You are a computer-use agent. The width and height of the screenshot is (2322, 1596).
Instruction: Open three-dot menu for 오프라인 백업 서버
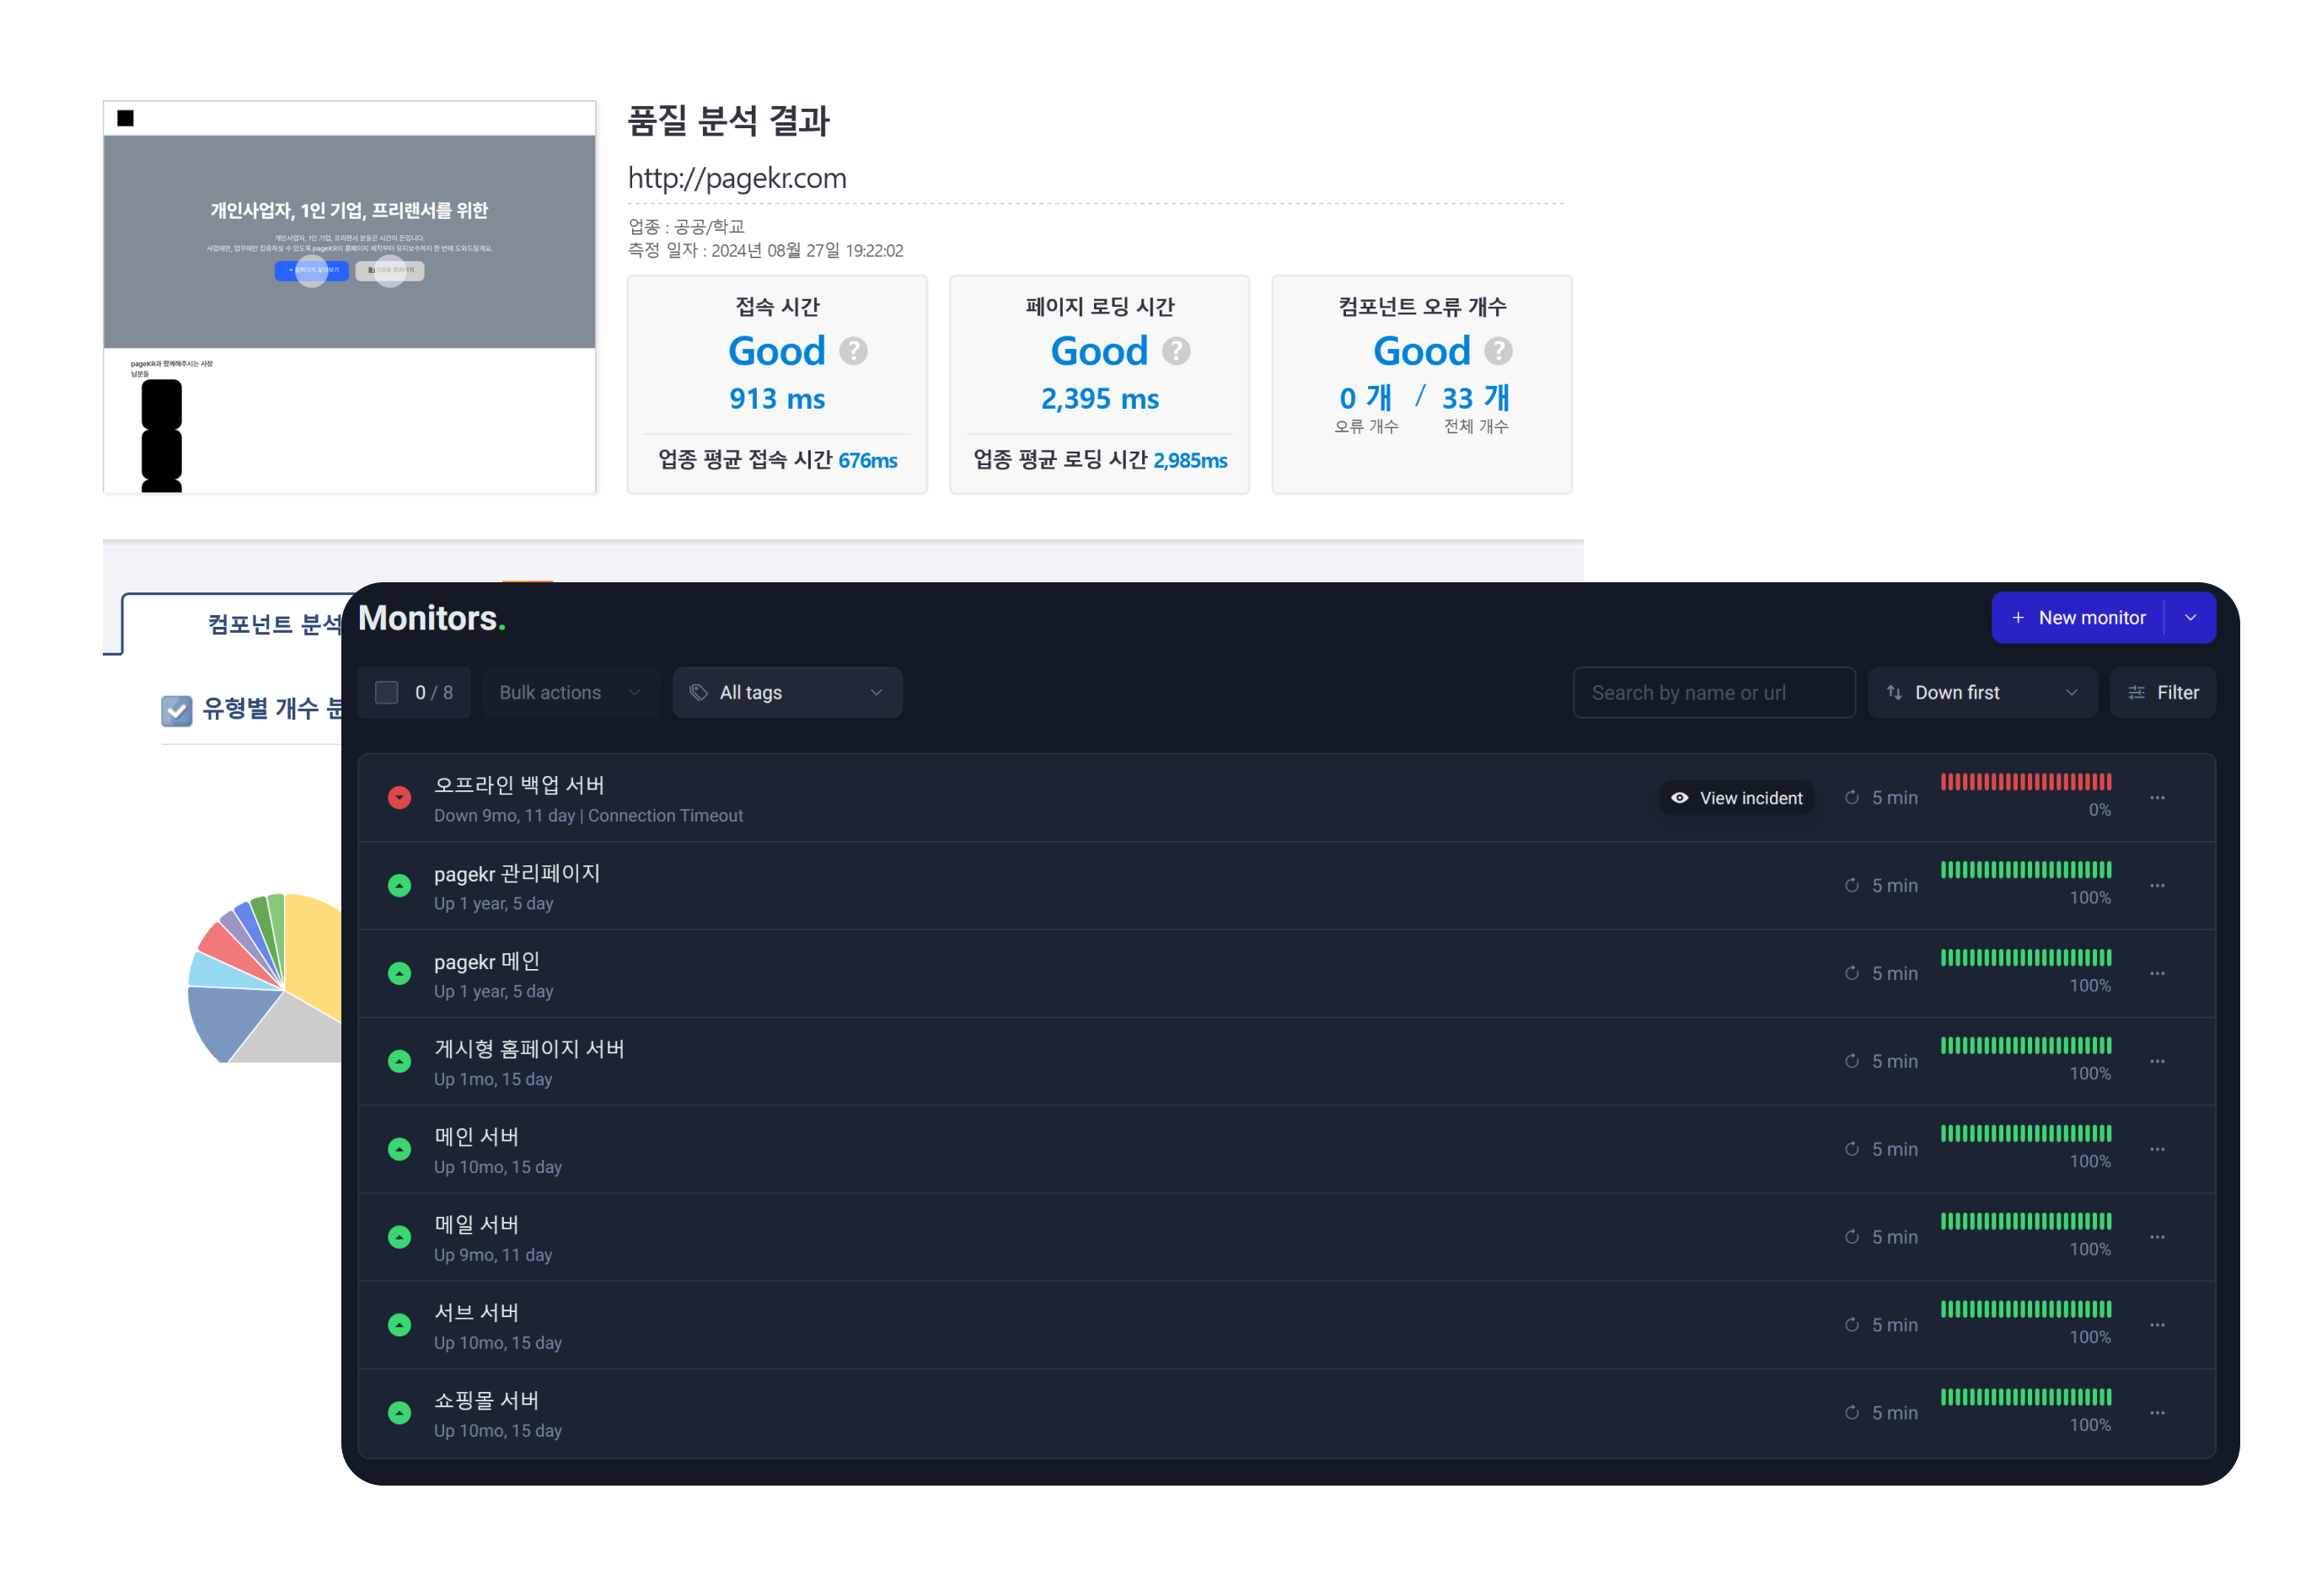click(2157, 798)
